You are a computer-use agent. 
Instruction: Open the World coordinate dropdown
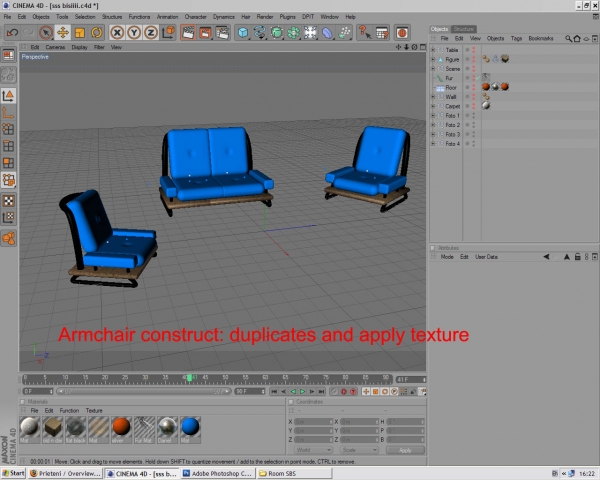point(313,450)
